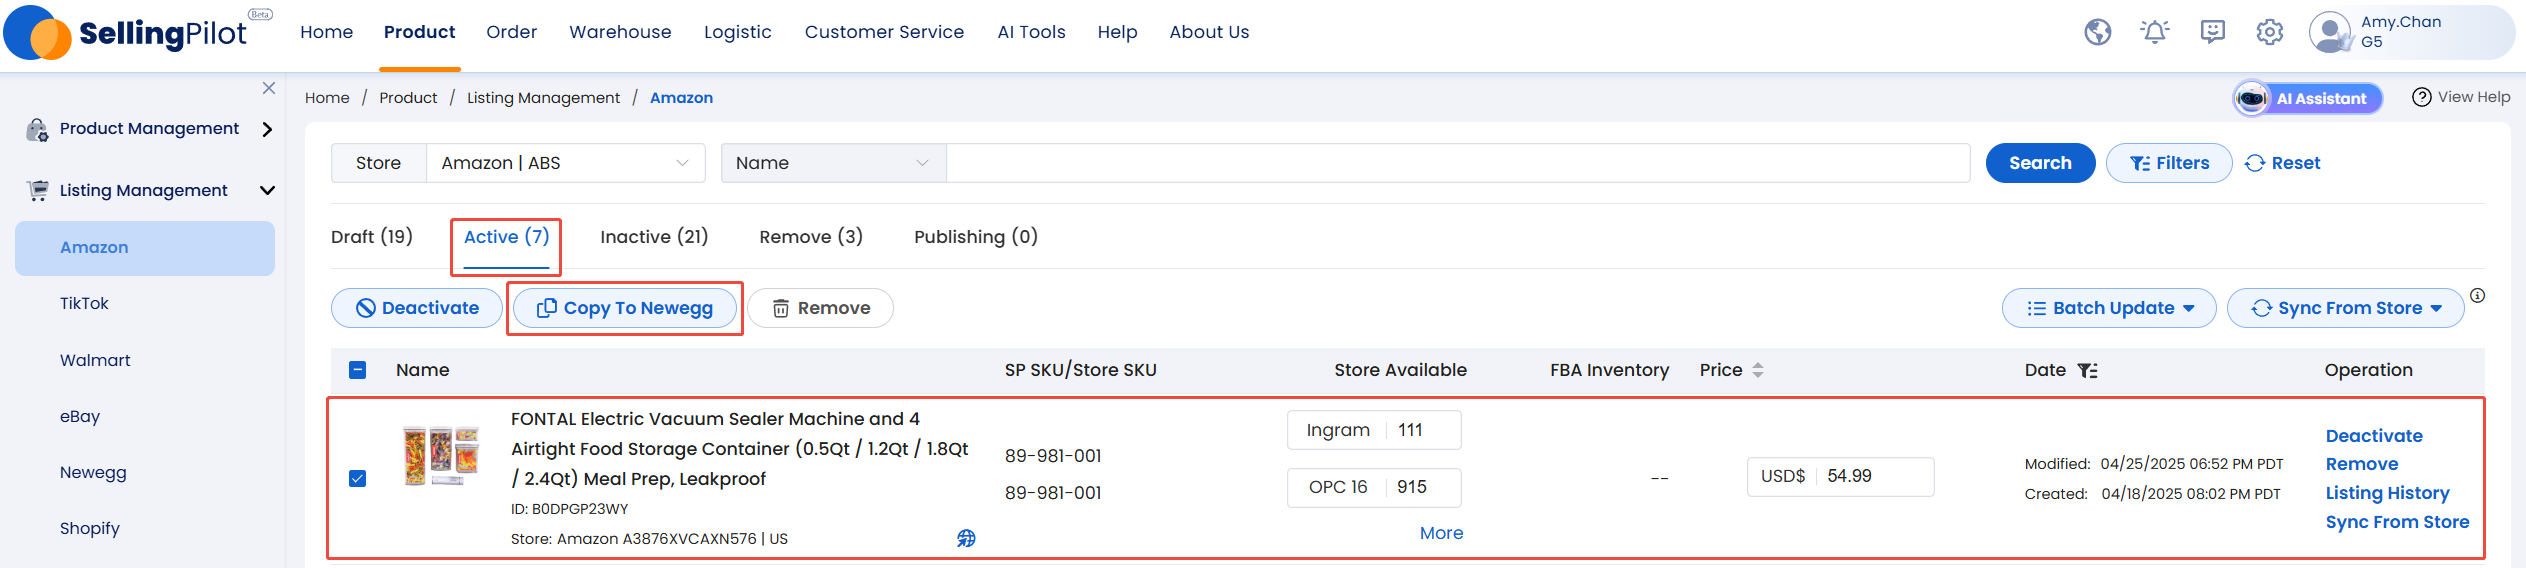Edit the USD$ 54.99 price field

(x=1840, y=476)
